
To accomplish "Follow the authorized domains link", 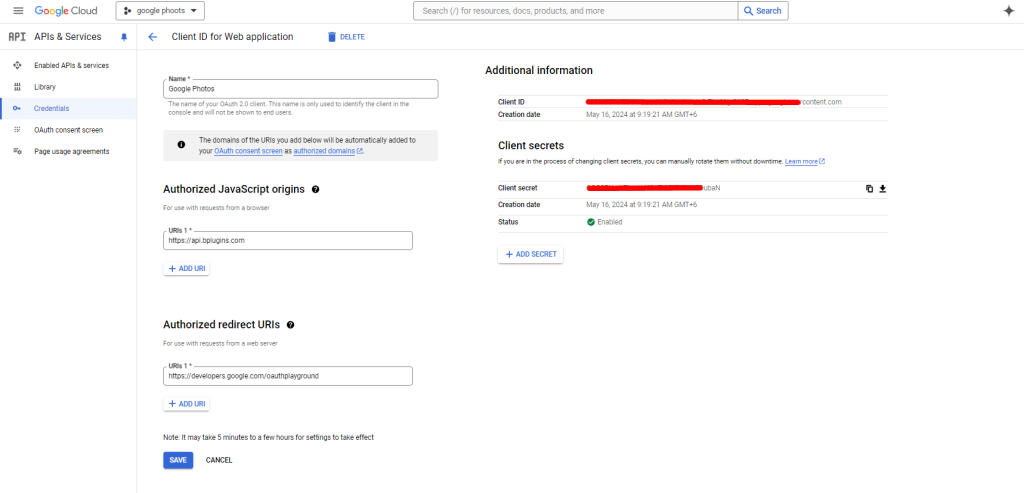I will coord(328,151).
